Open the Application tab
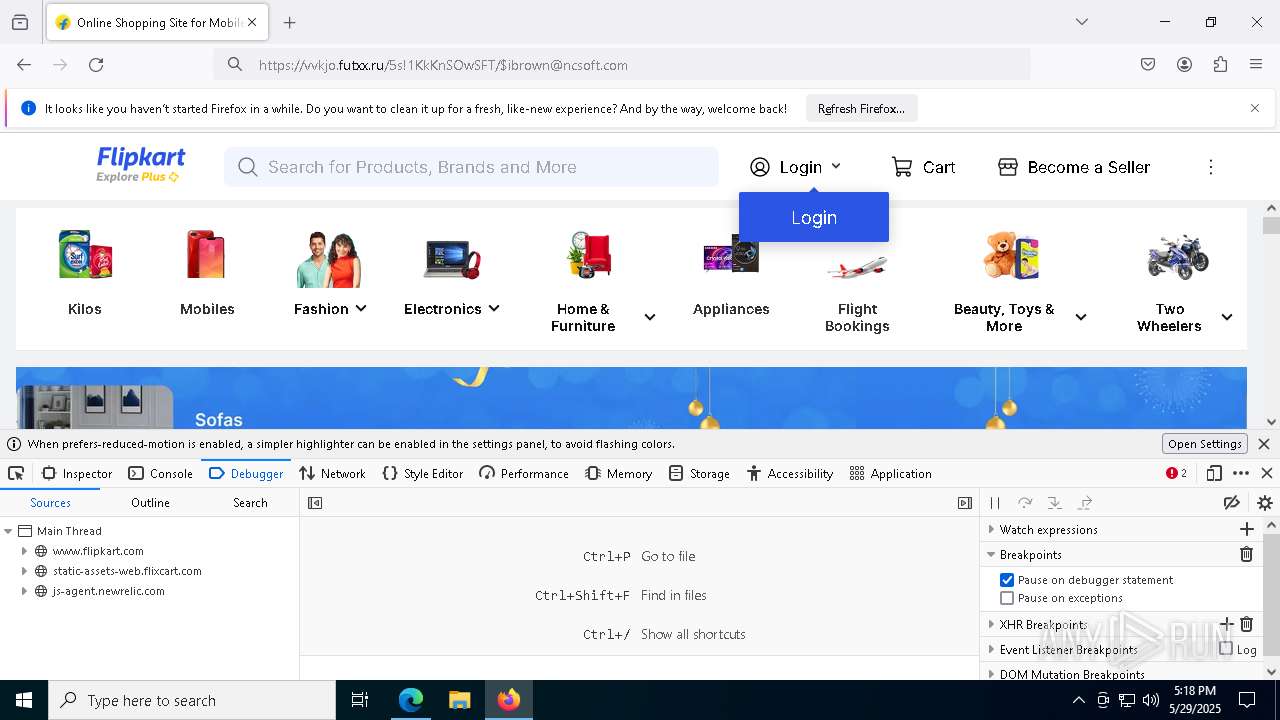 890,473
